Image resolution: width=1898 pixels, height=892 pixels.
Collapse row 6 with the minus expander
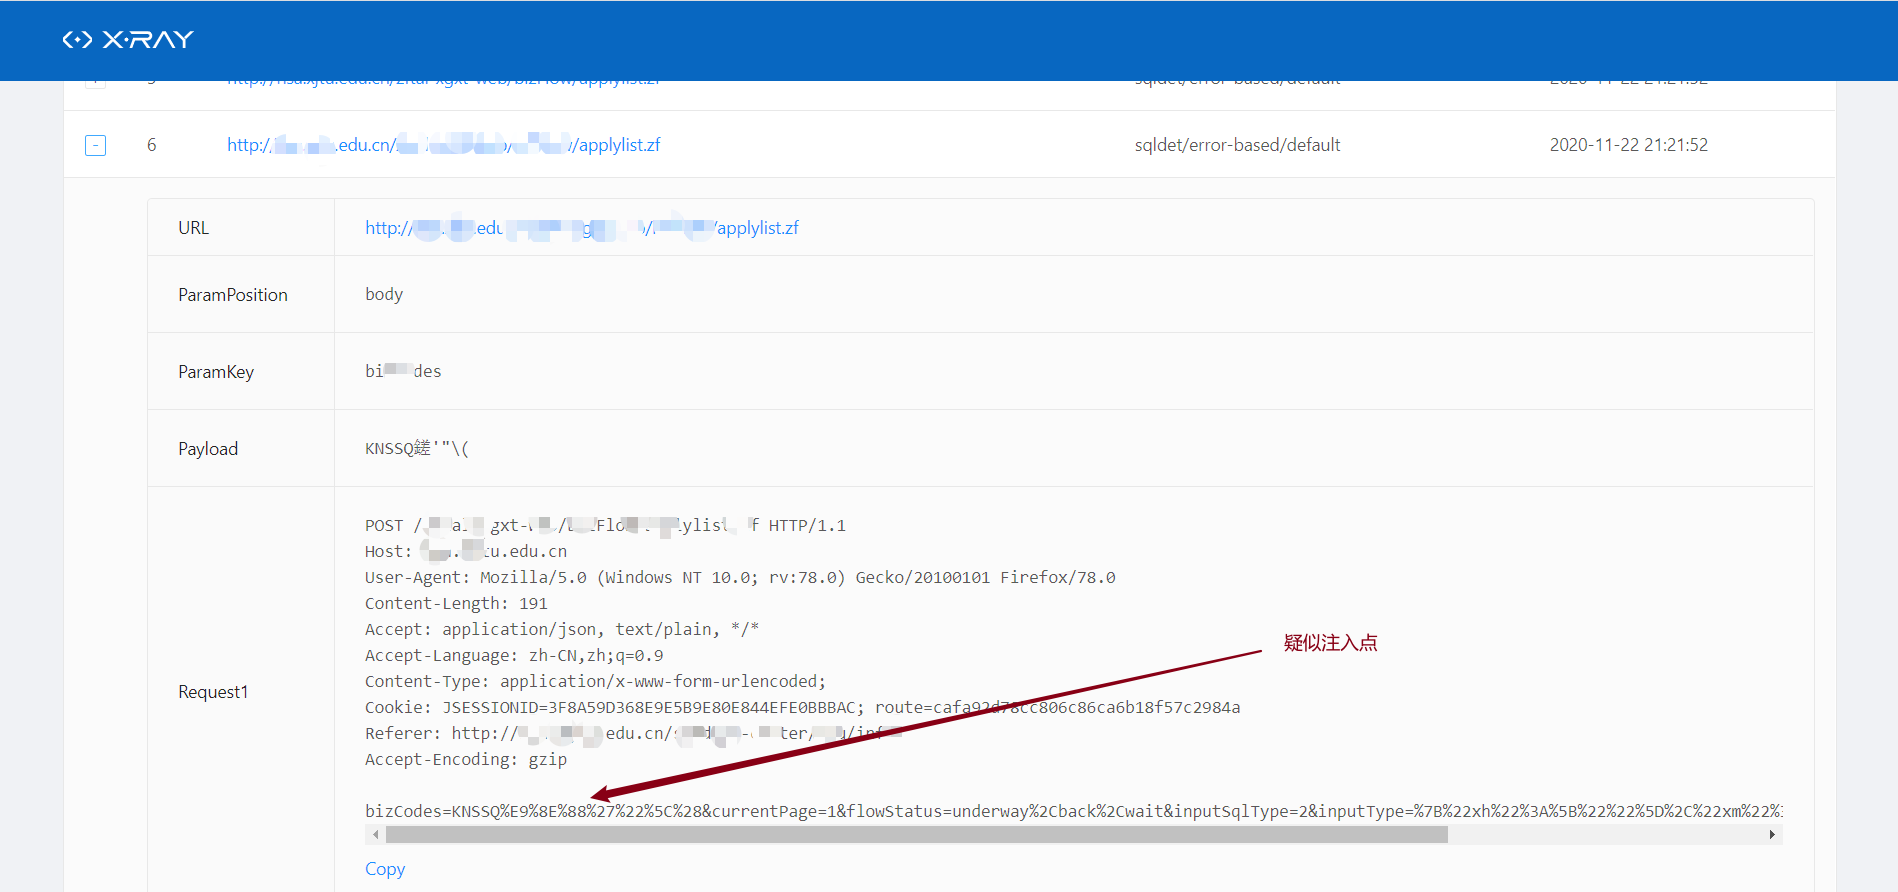coord(95,145)
